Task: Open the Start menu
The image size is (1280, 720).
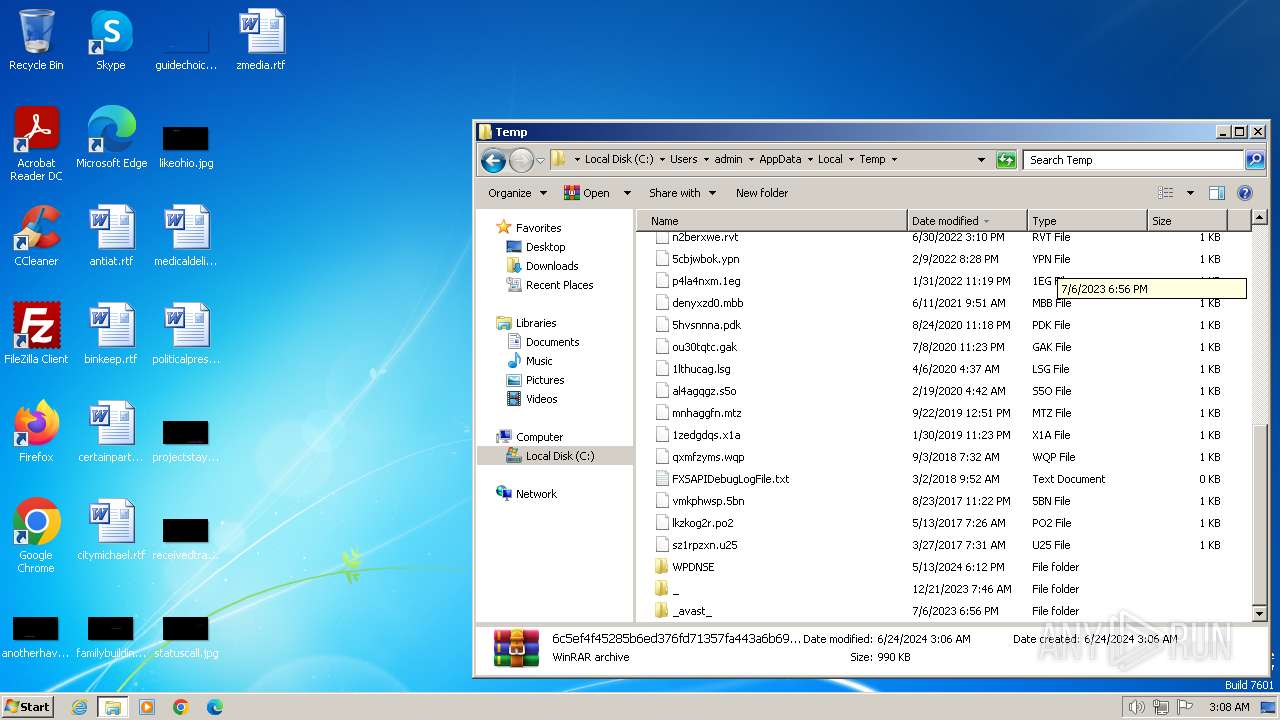Action: tap(28, 706)
